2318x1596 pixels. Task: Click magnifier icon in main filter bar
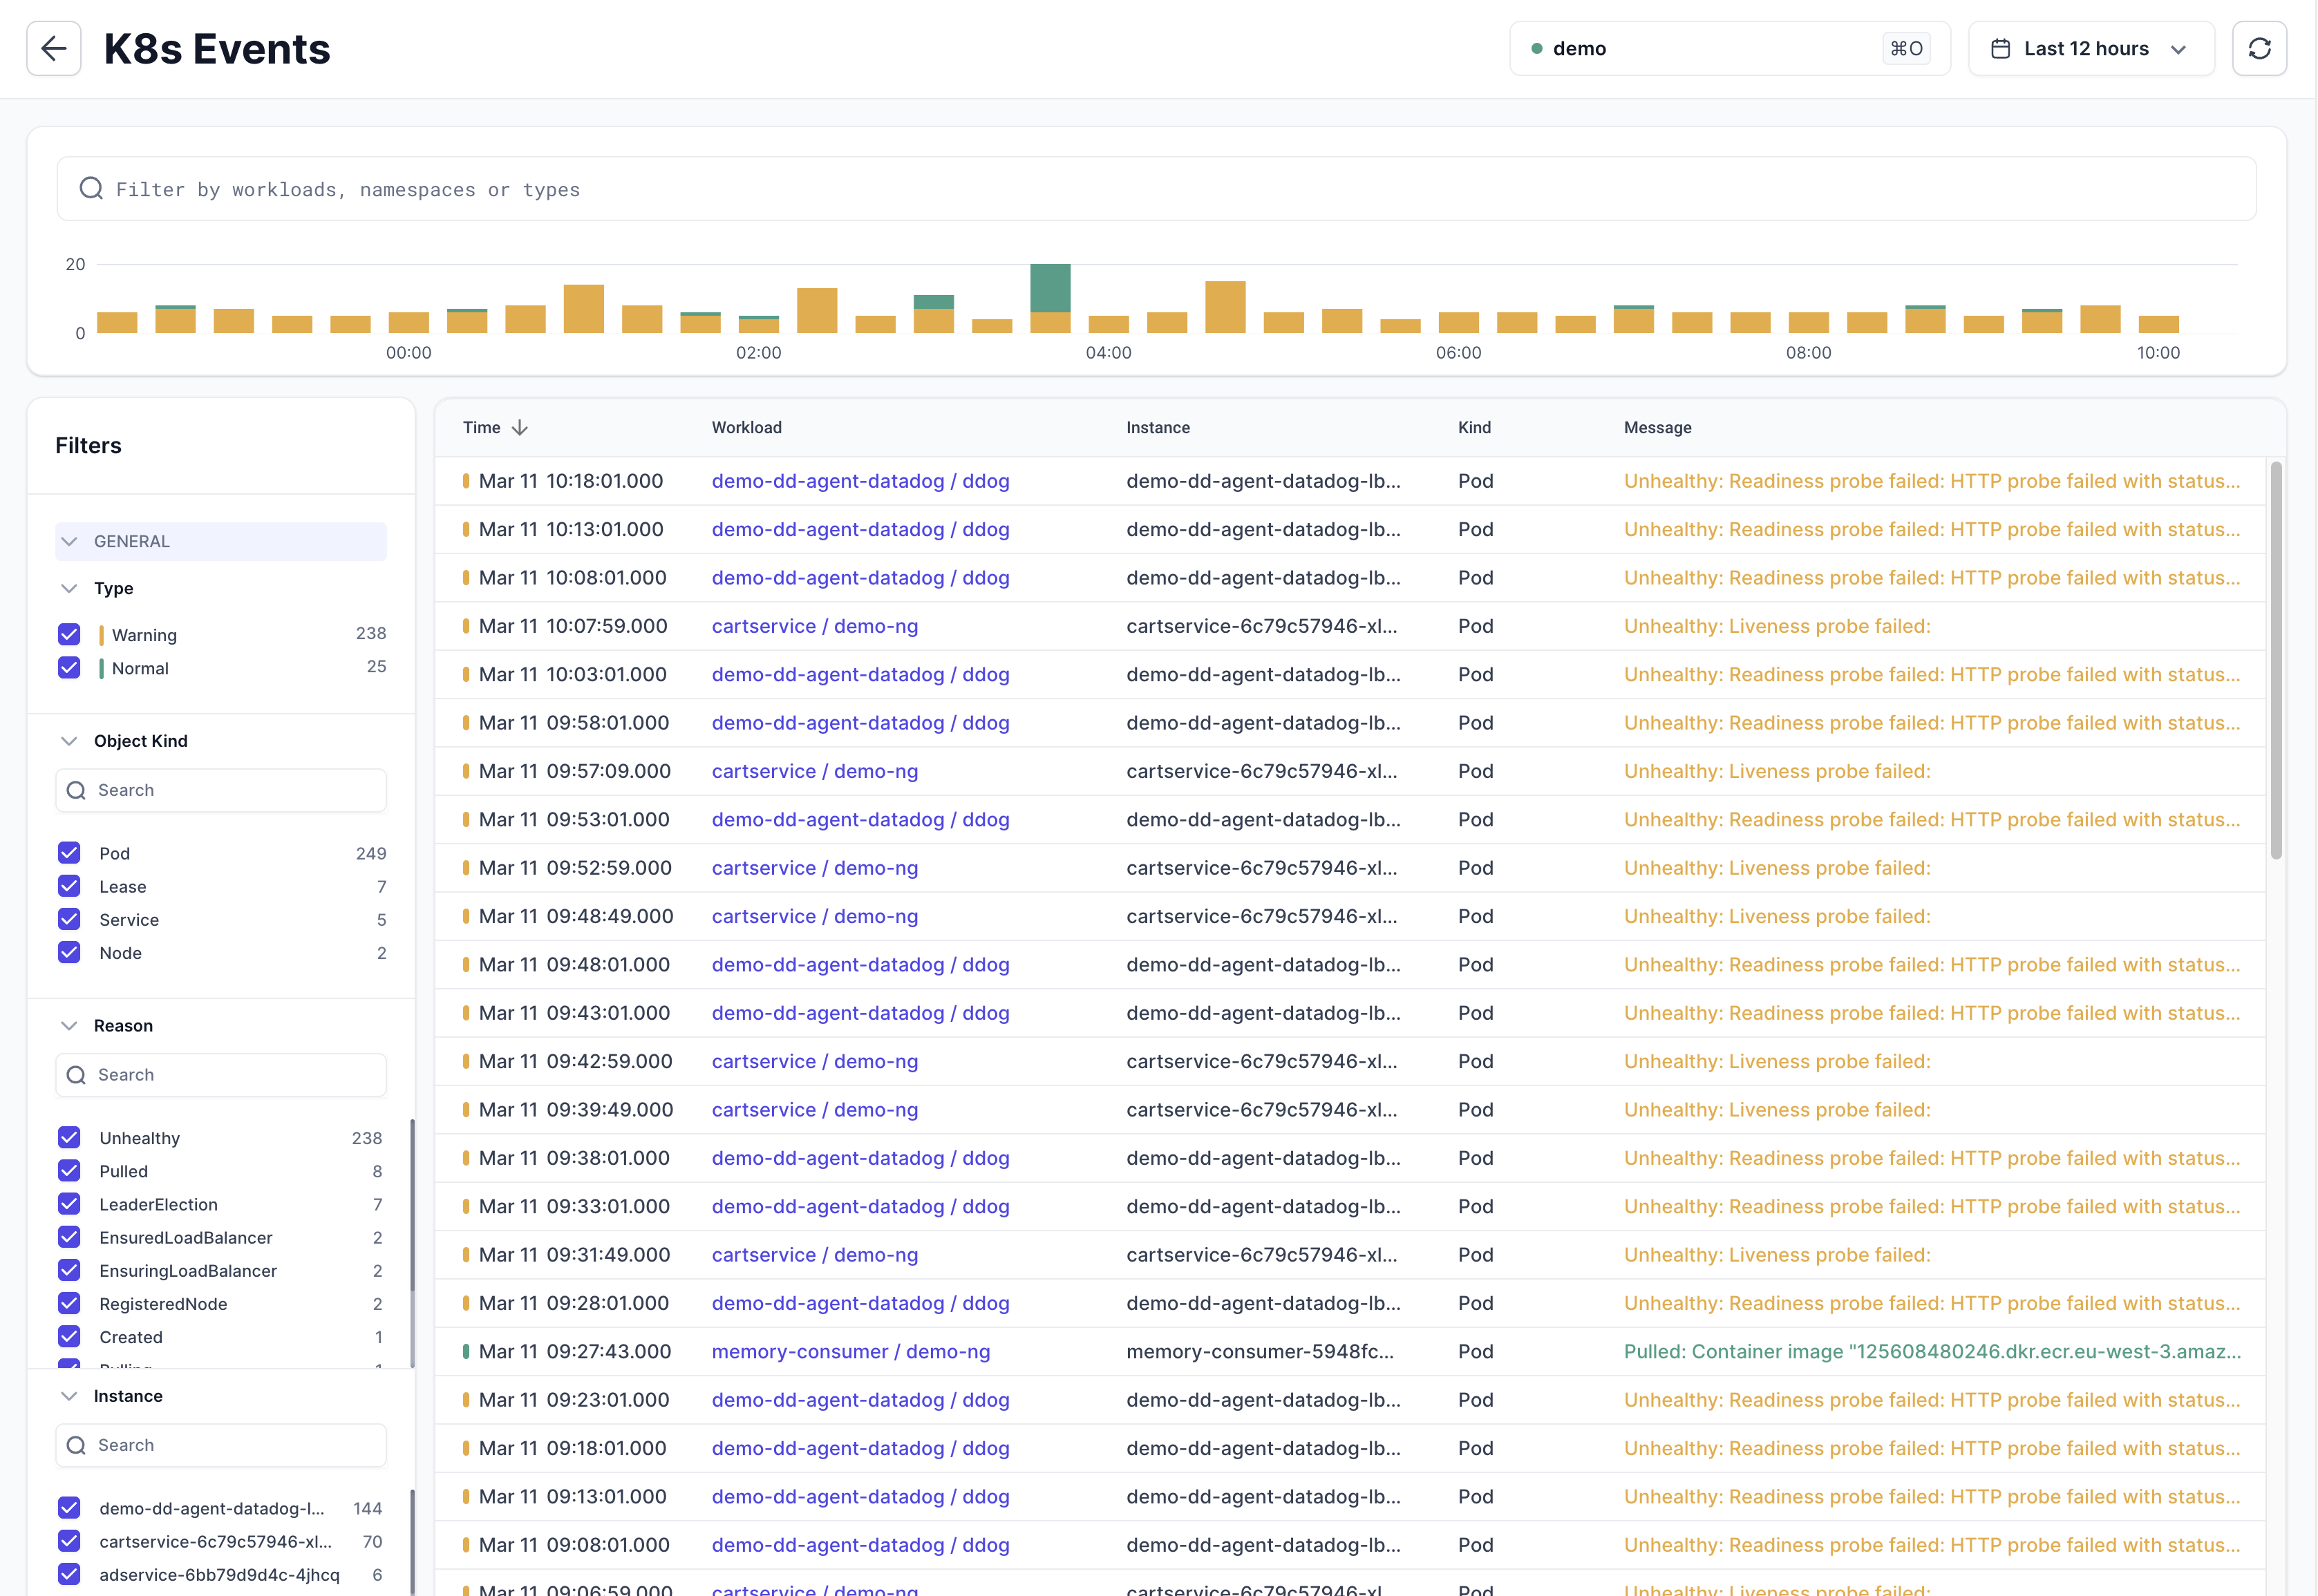(x=91, y=189)
